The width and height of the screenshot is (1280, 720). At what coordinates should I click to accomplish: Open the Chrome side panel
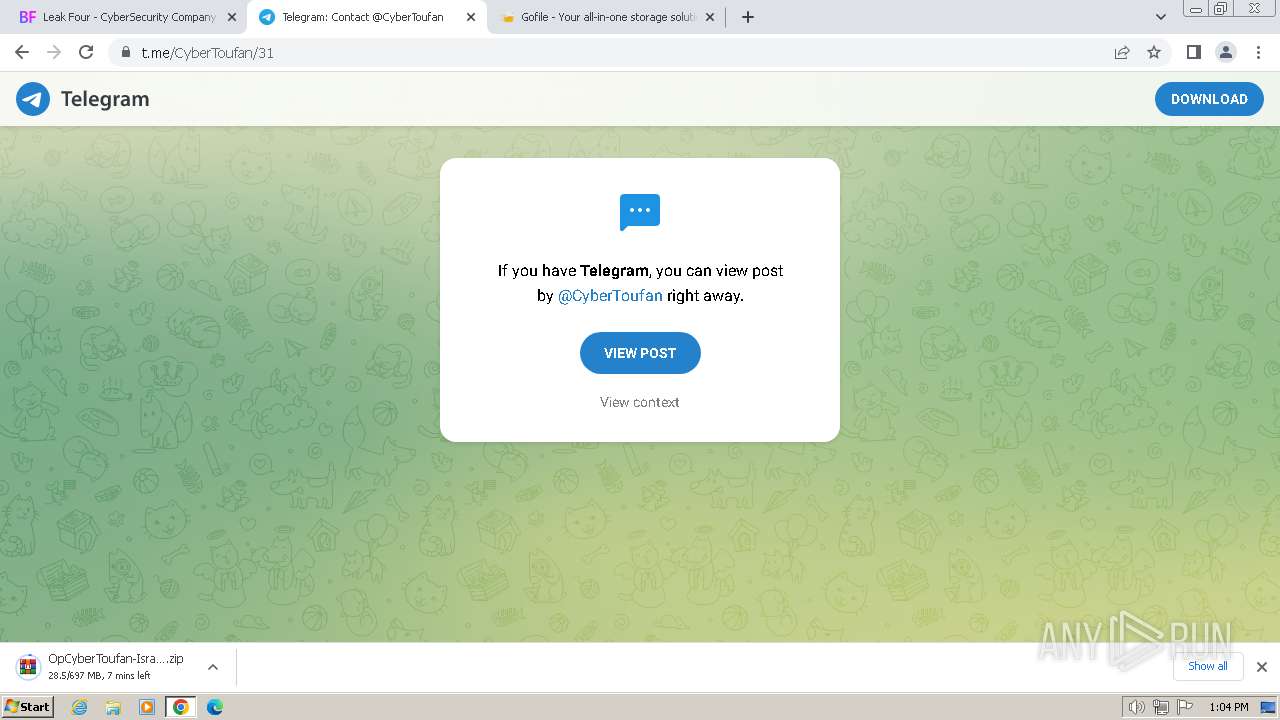tap(1193, 52)
